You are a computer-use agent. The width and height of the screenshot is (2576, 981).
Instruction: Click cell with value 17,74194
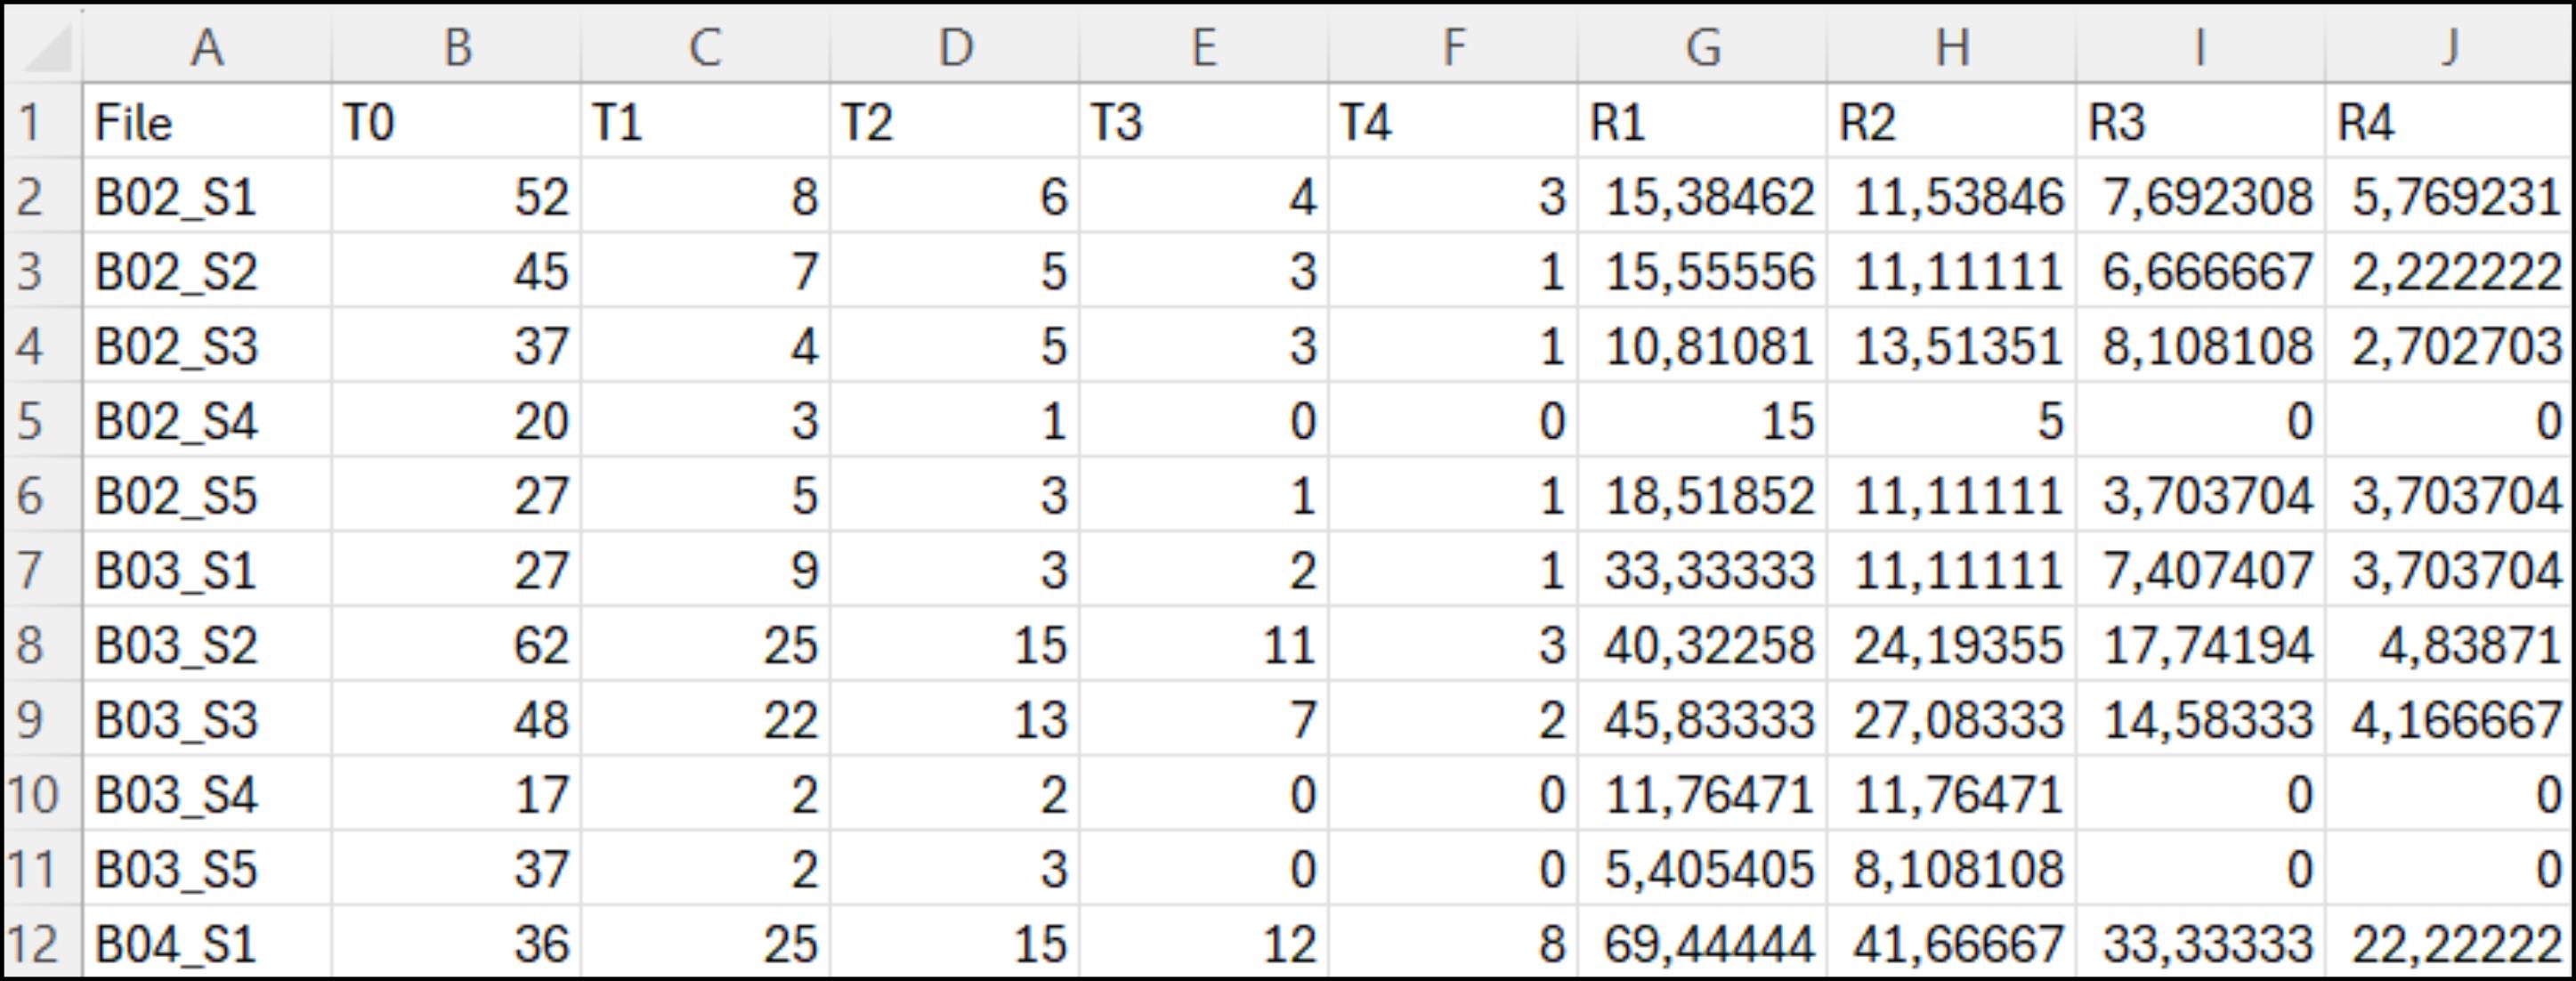tap(2201, 644)
